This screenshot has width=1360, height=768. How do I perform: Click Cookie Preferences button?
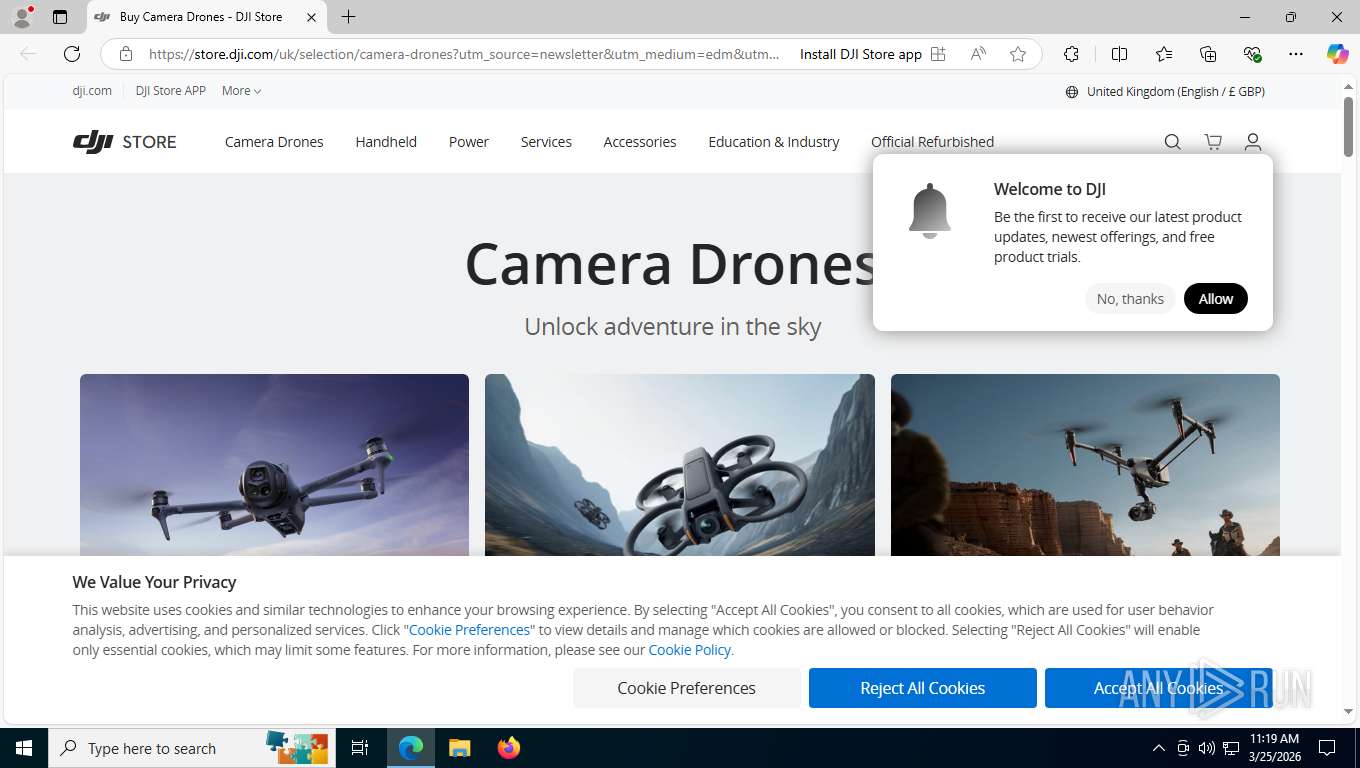[x=686, y=688]
